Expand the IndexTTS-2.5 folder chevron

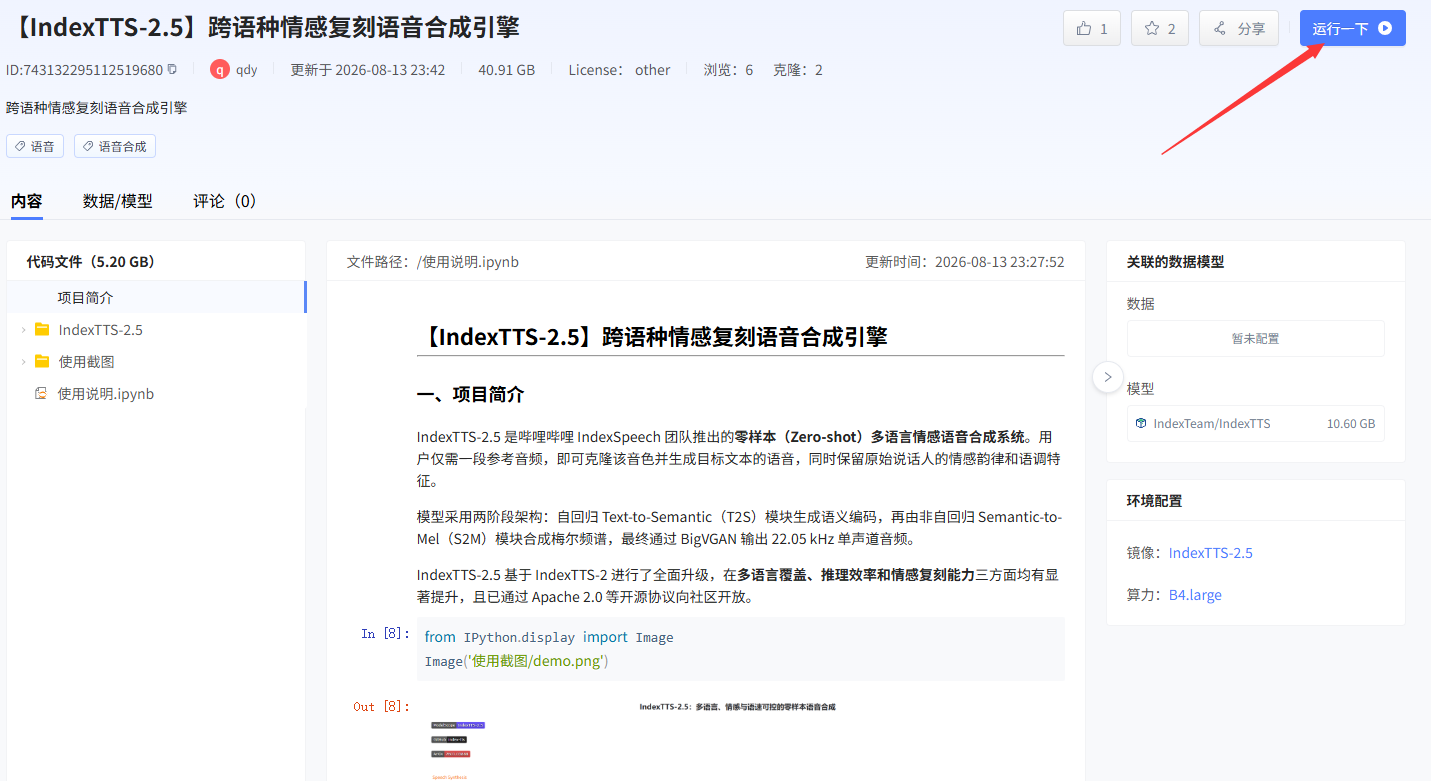click(x=23, y=330)
